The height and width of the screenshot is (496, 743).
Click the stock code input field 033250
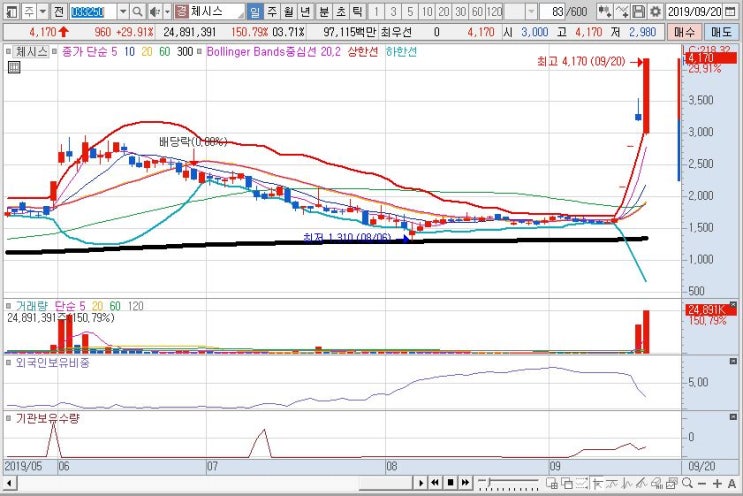(93, 11)
